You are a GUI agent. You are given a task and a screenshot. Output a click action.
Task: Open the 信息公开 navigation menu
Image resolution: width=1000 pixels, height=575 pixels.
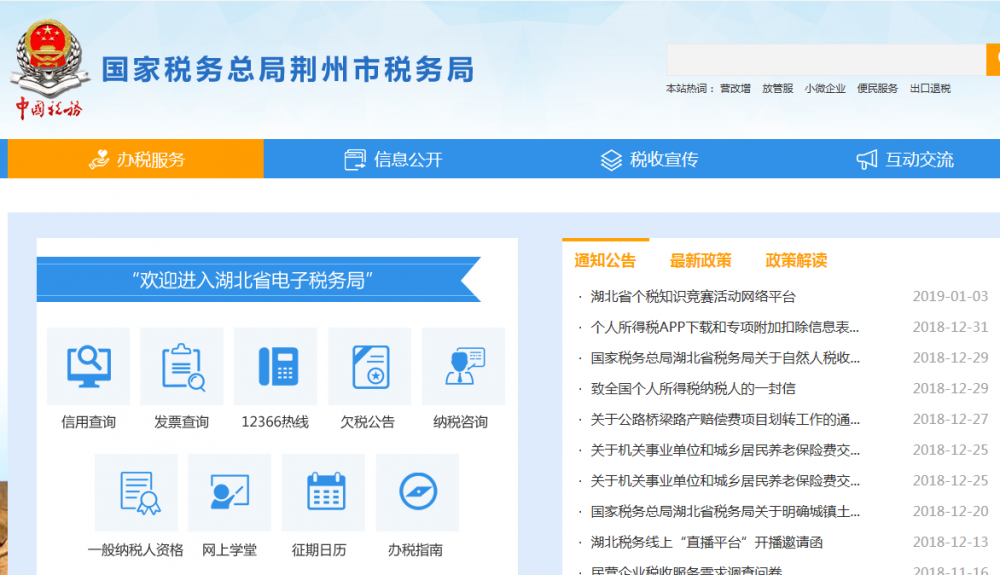tap(393, 159)
